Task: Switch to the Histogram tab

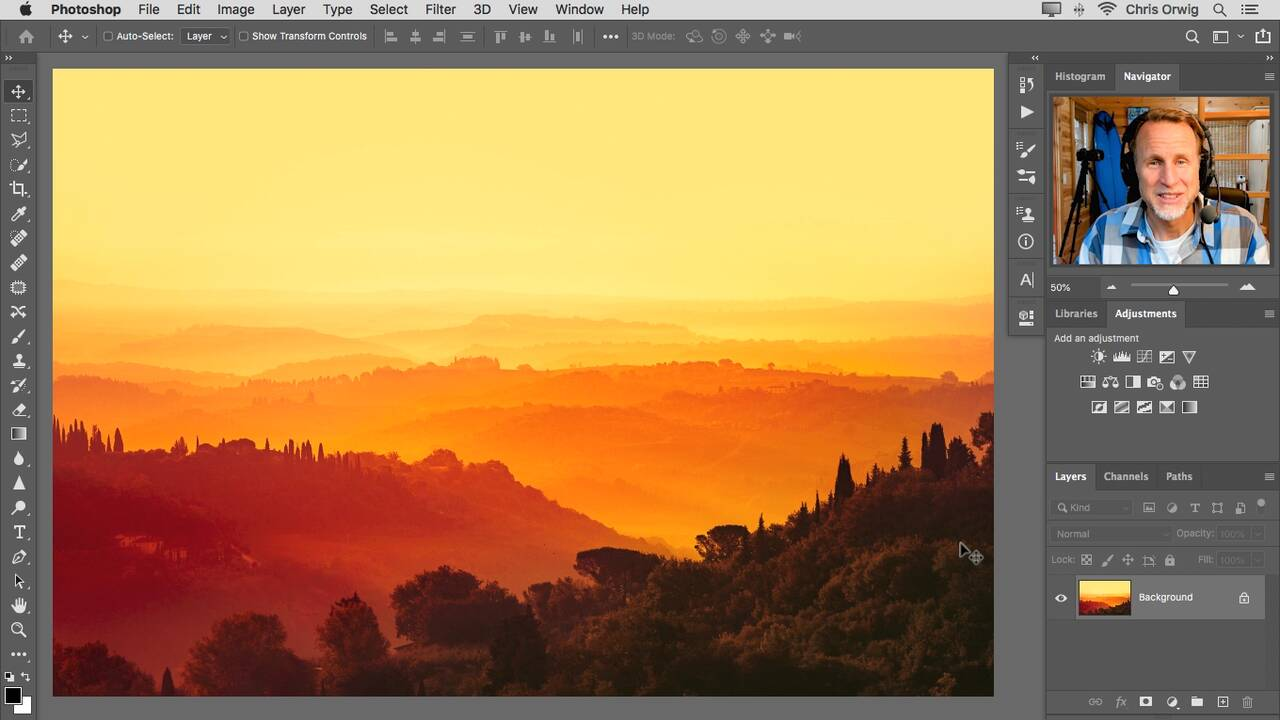Action: (x=1080, y=76)
